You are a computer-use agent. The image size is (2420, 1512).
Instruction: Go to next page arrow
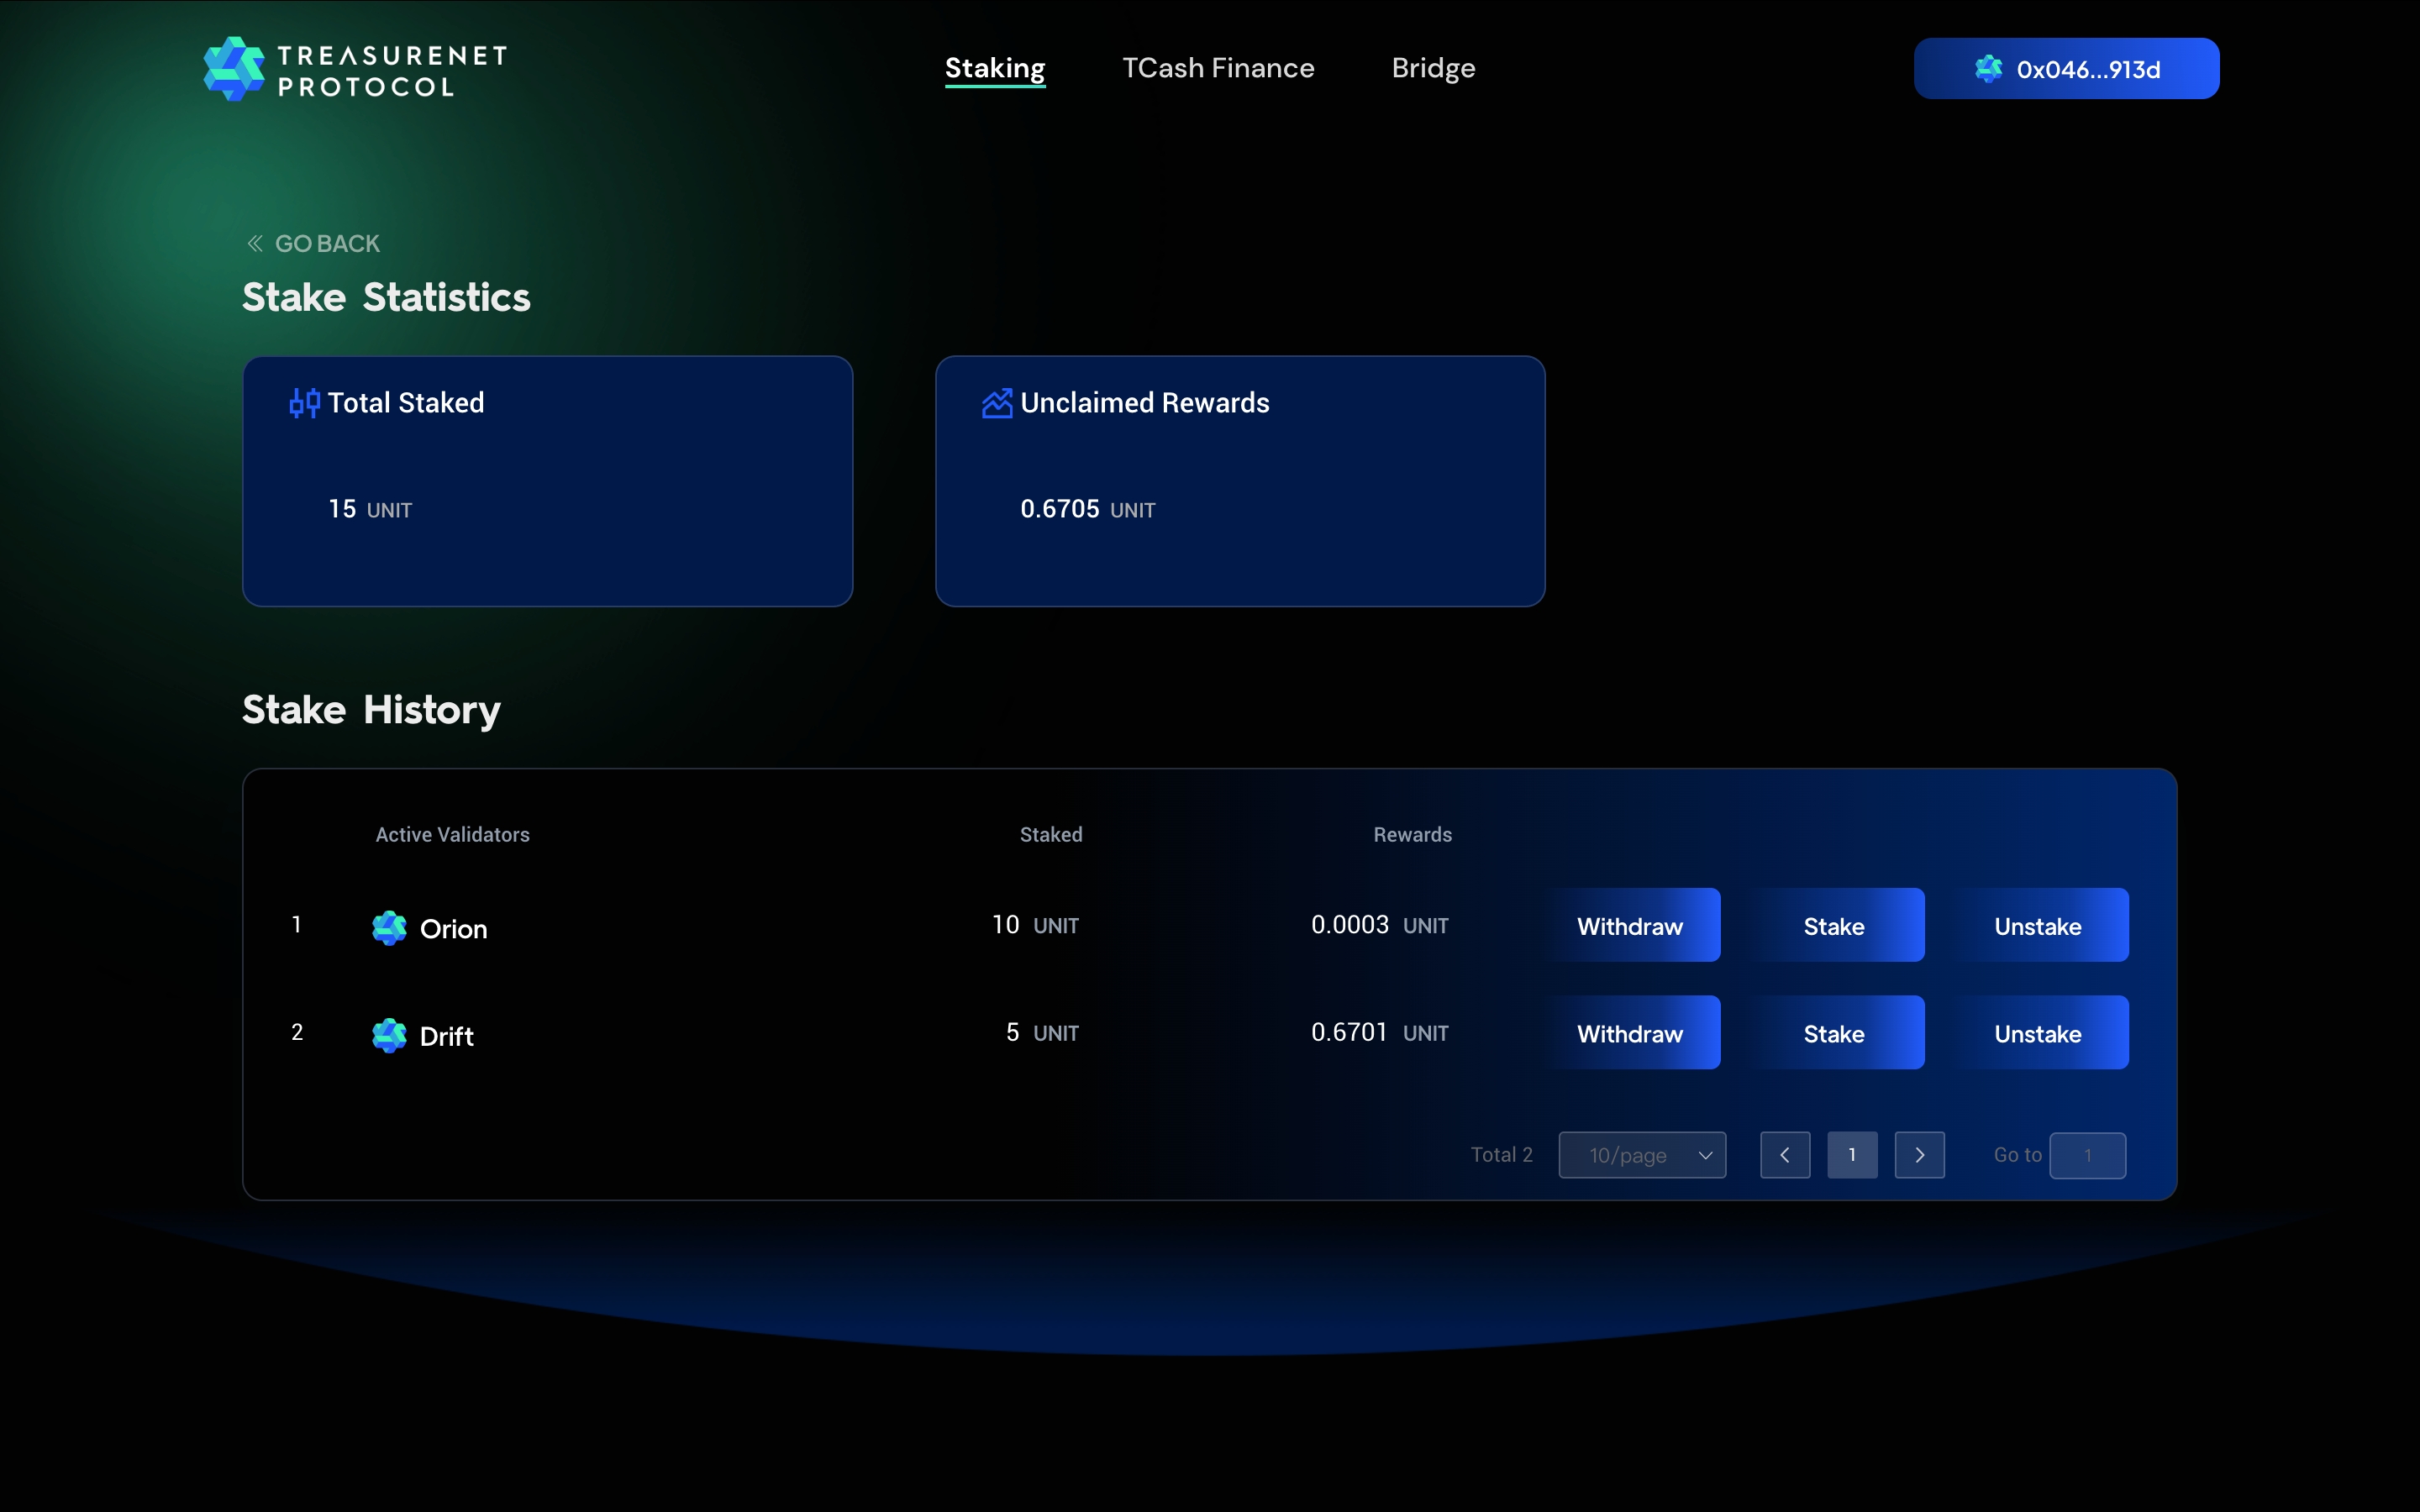tap(1920, 1155)
